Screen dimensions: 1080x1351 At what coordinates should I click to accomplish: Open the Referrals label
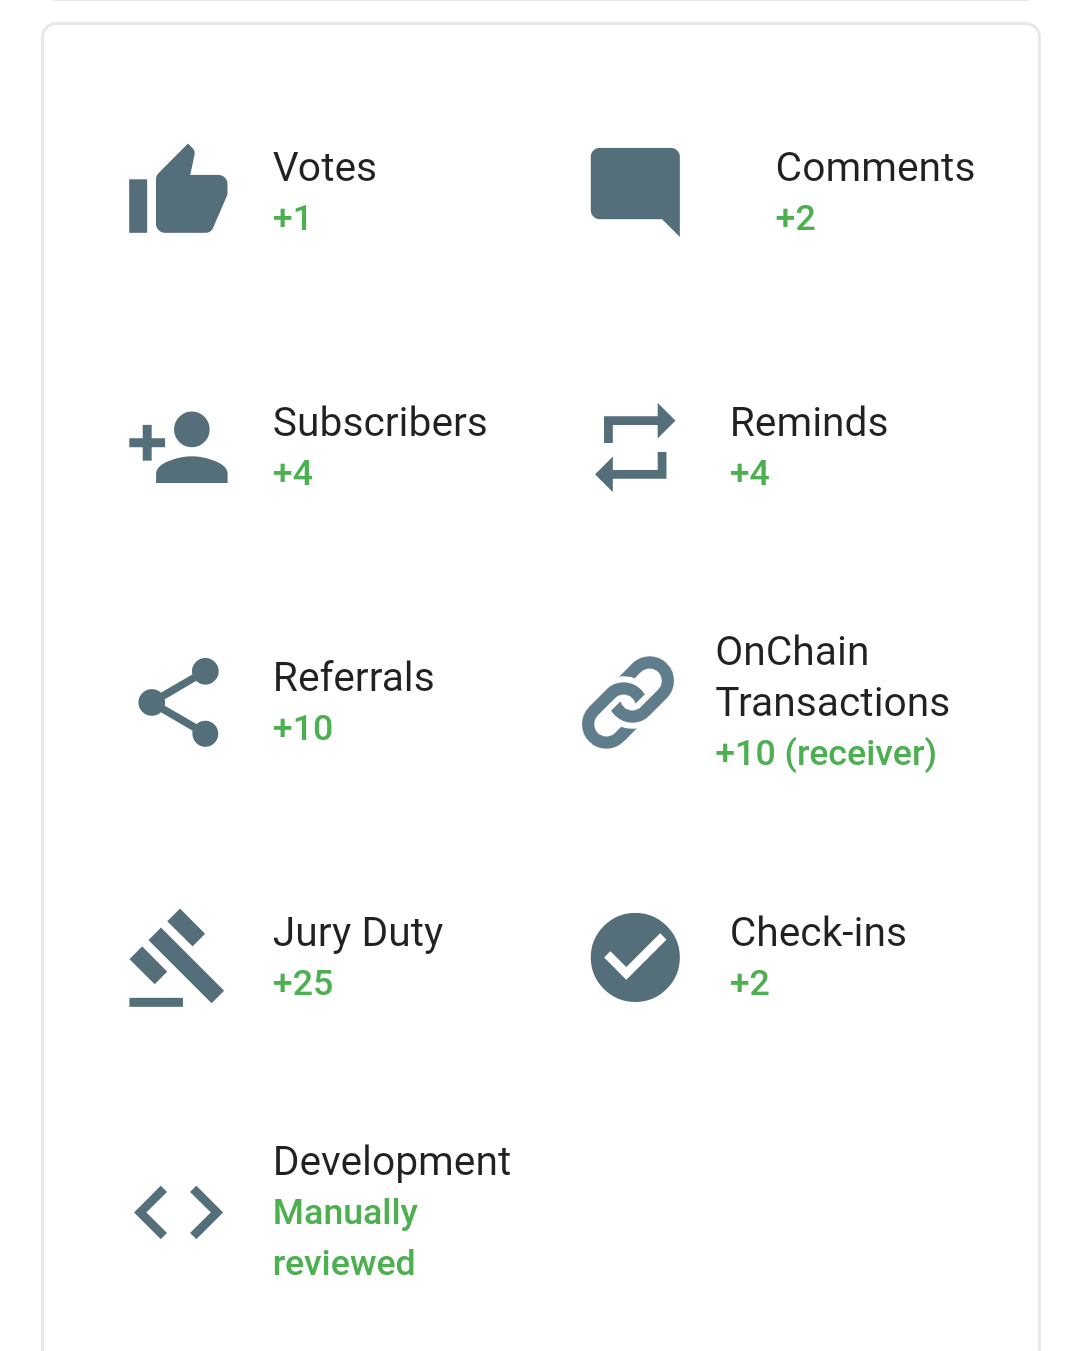coord(354,677)
